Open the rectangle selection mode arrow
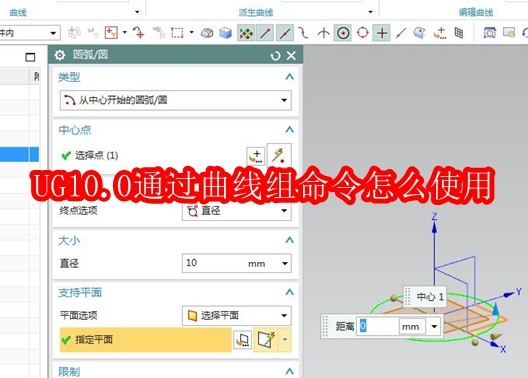Screen dimensions: 528x378 (x=192, y=33)
